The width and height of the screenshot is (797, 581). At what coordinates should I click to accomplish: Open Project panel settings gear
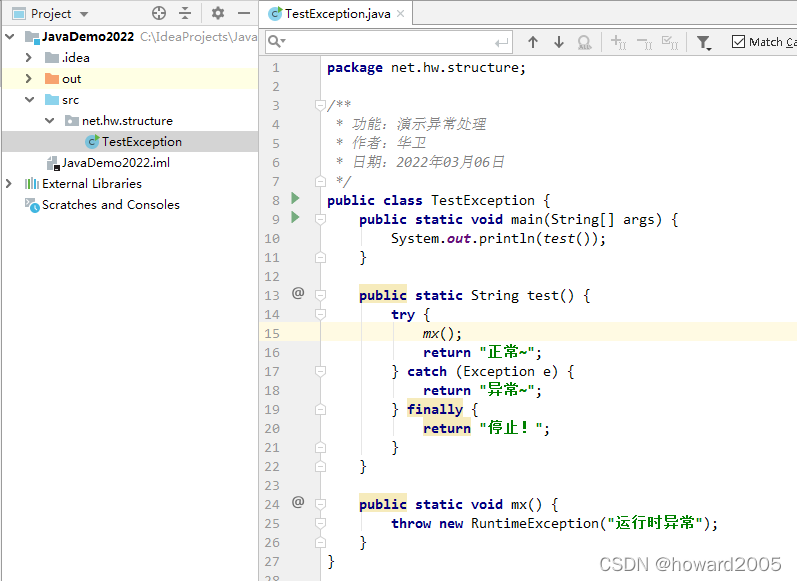[x=218, y=13]
